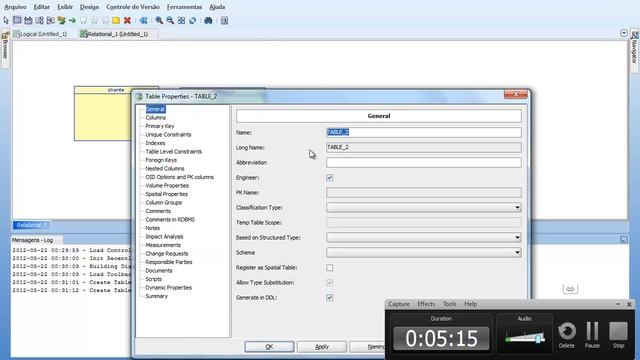Open the Exibir menu
Viewport: 640px width, 360px height.
tap(65, 7)
